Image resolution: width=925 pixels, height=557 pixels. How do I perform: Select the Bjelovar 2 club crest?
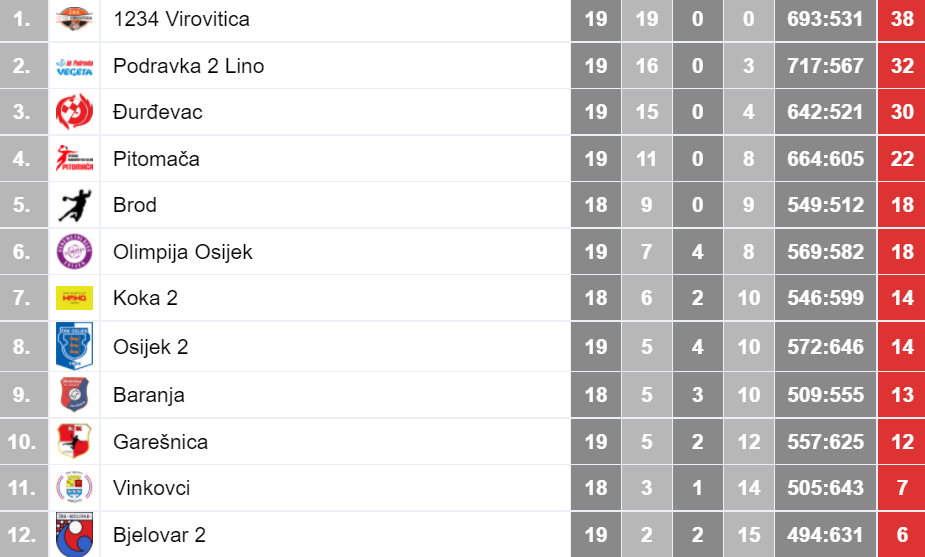74,535
